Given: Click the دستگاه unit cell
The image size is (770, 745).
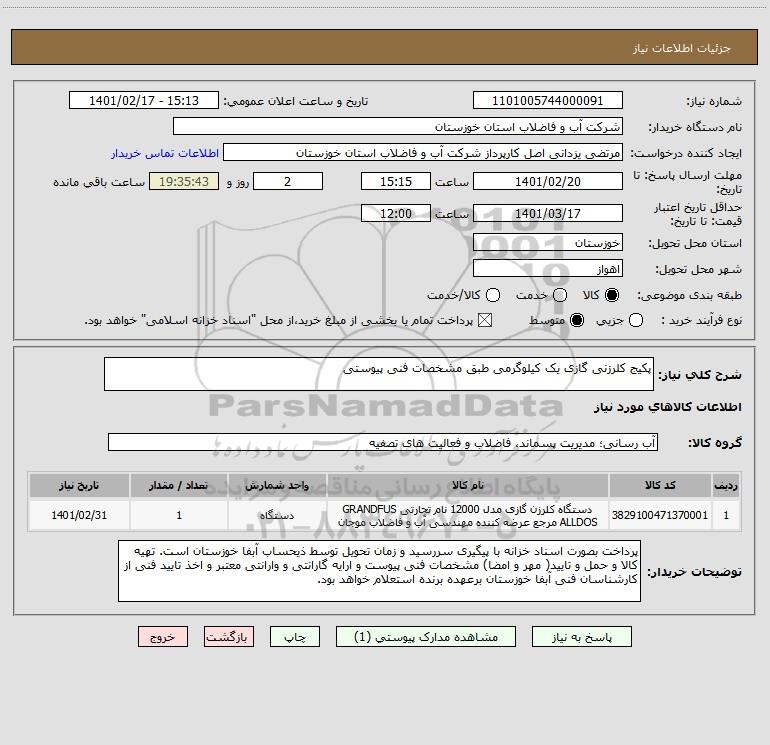Looking at the screenshot, I should tap(277, 515).
